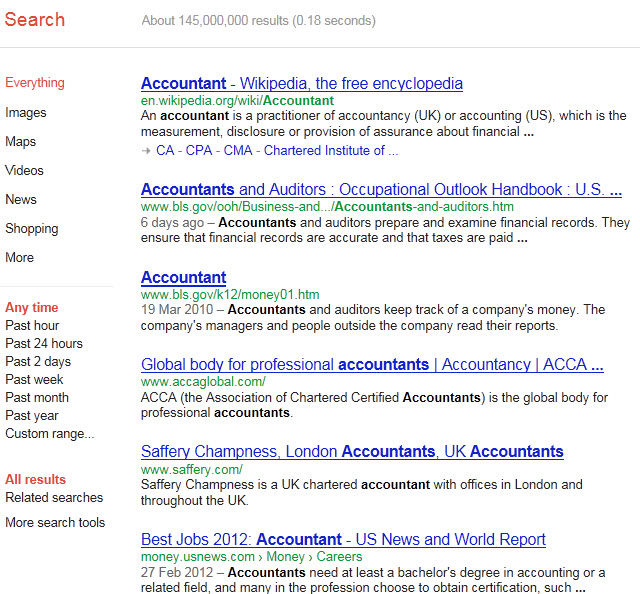Open Saffery Champness London Accountants link
The image size is (640, 594).
[x=352, y=452]
